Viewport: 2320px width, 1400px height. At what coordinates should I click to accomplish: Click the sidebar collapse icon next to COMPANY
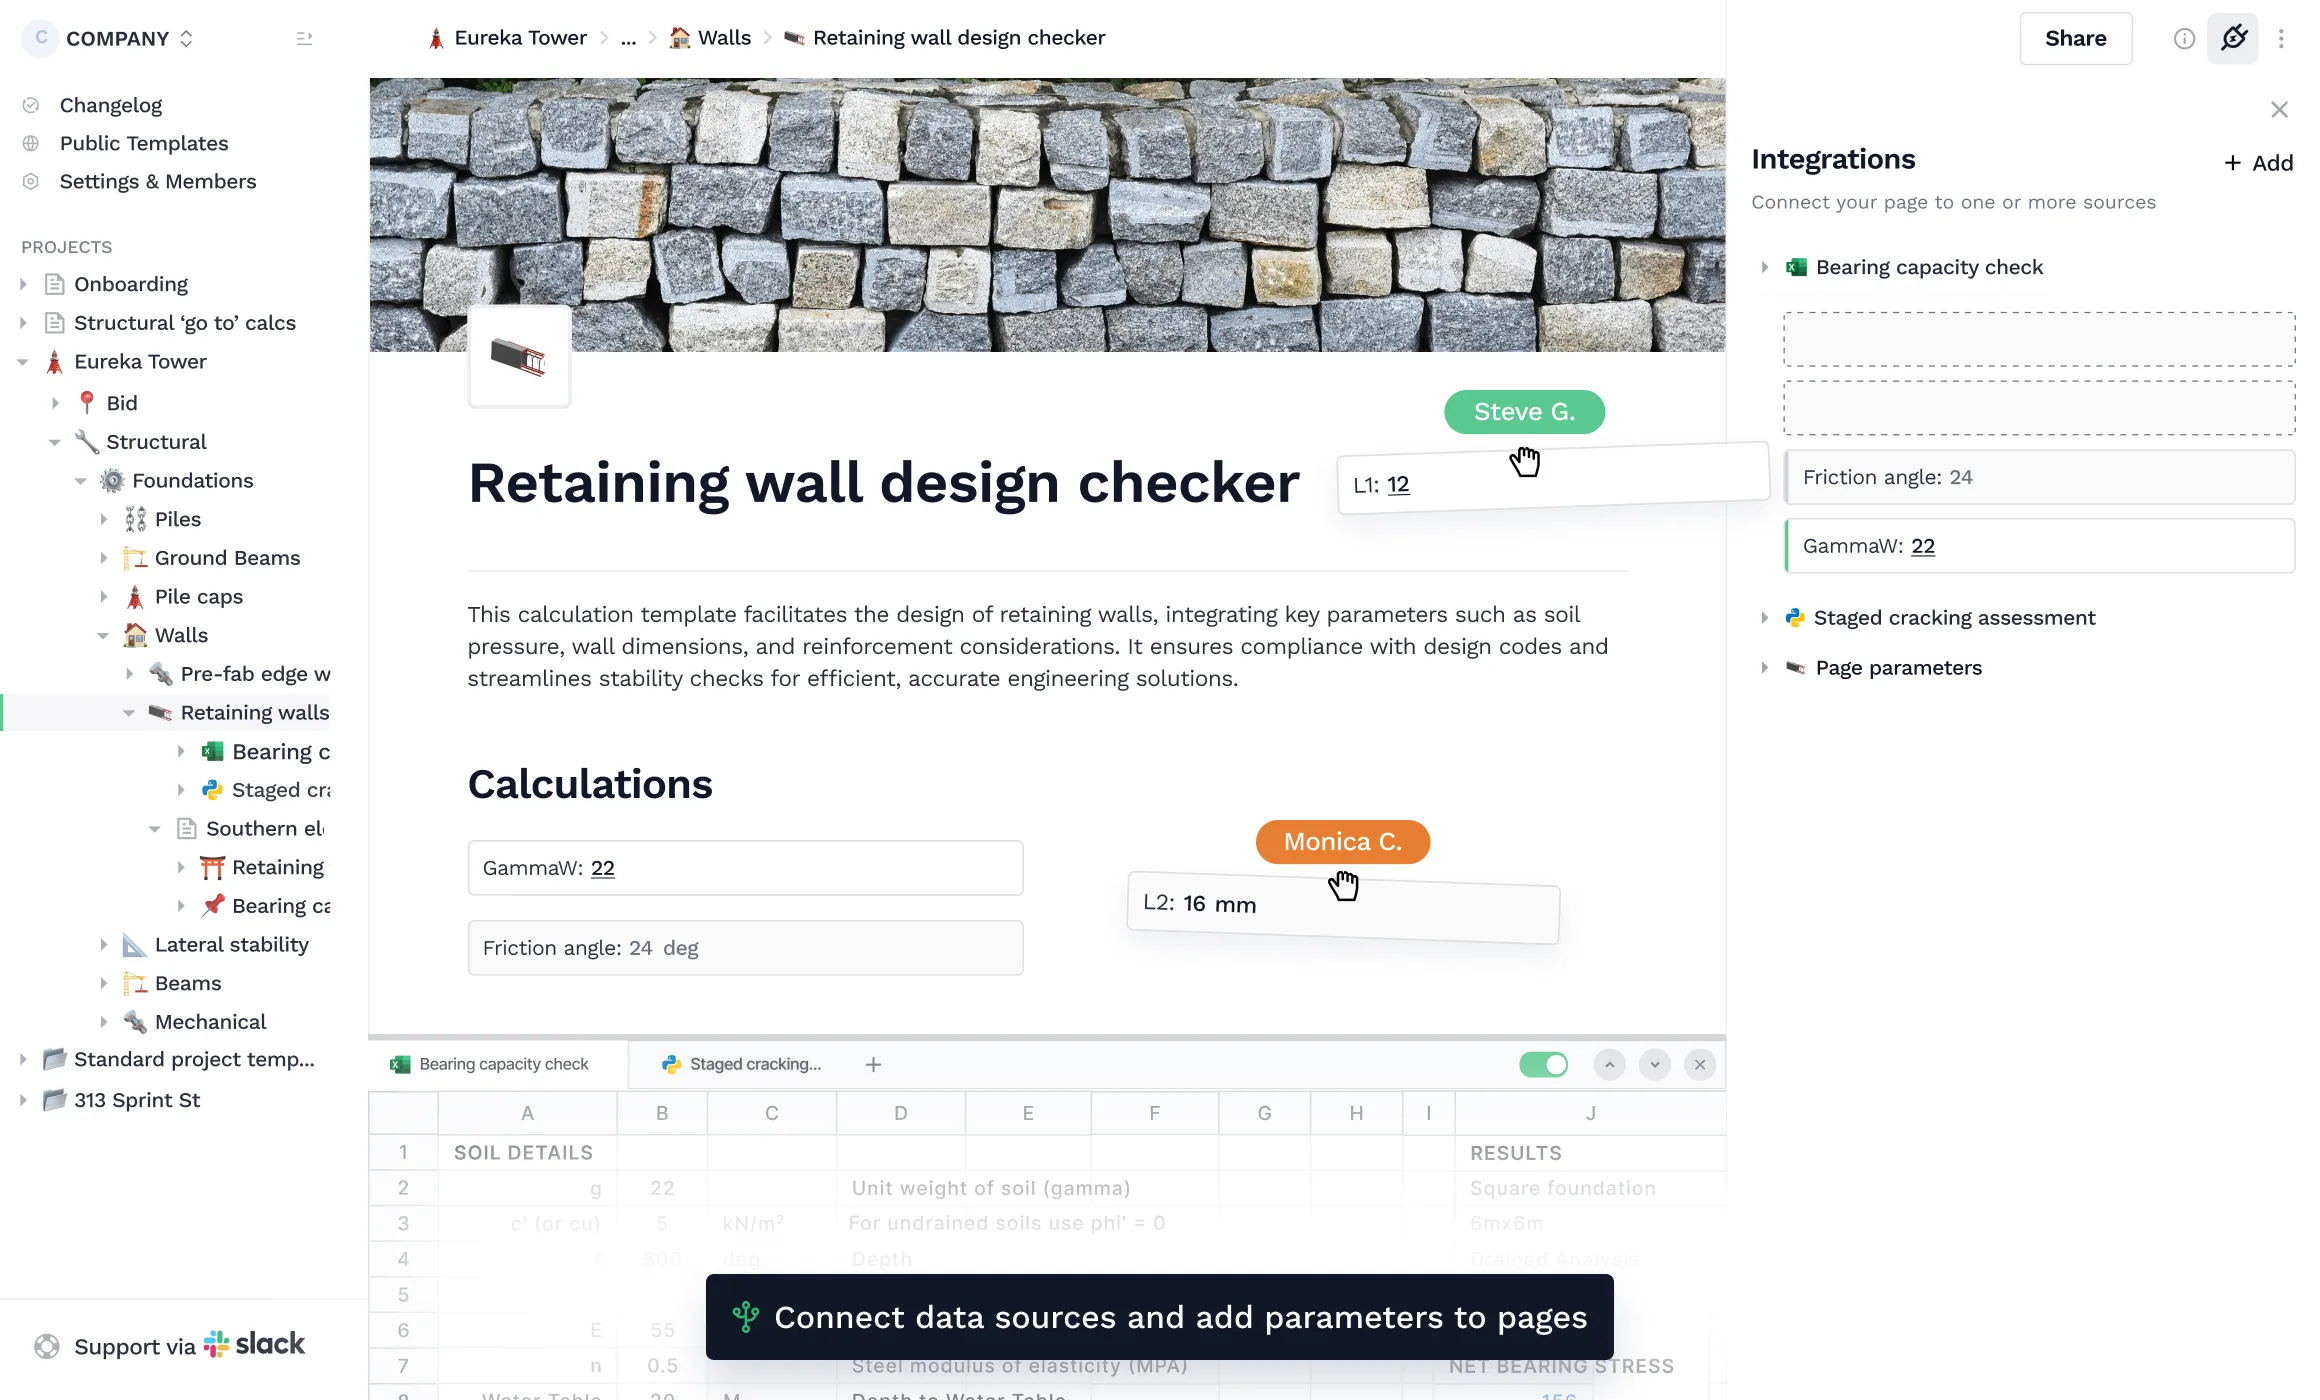[304, 38]
